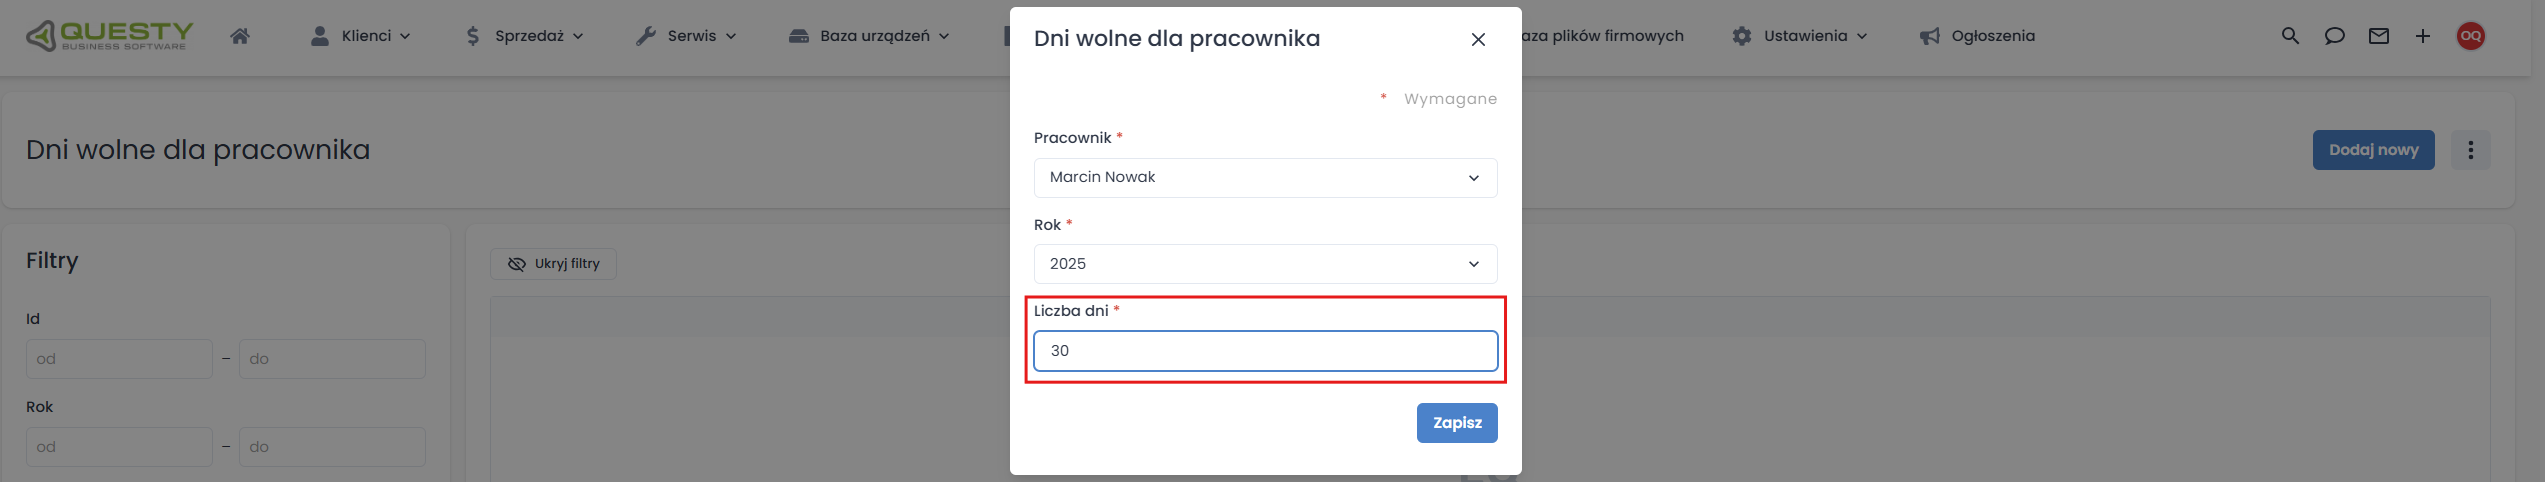Open the Serwis menu
The height and width of the screenshot is (482, 2545).
click(687, 36)
